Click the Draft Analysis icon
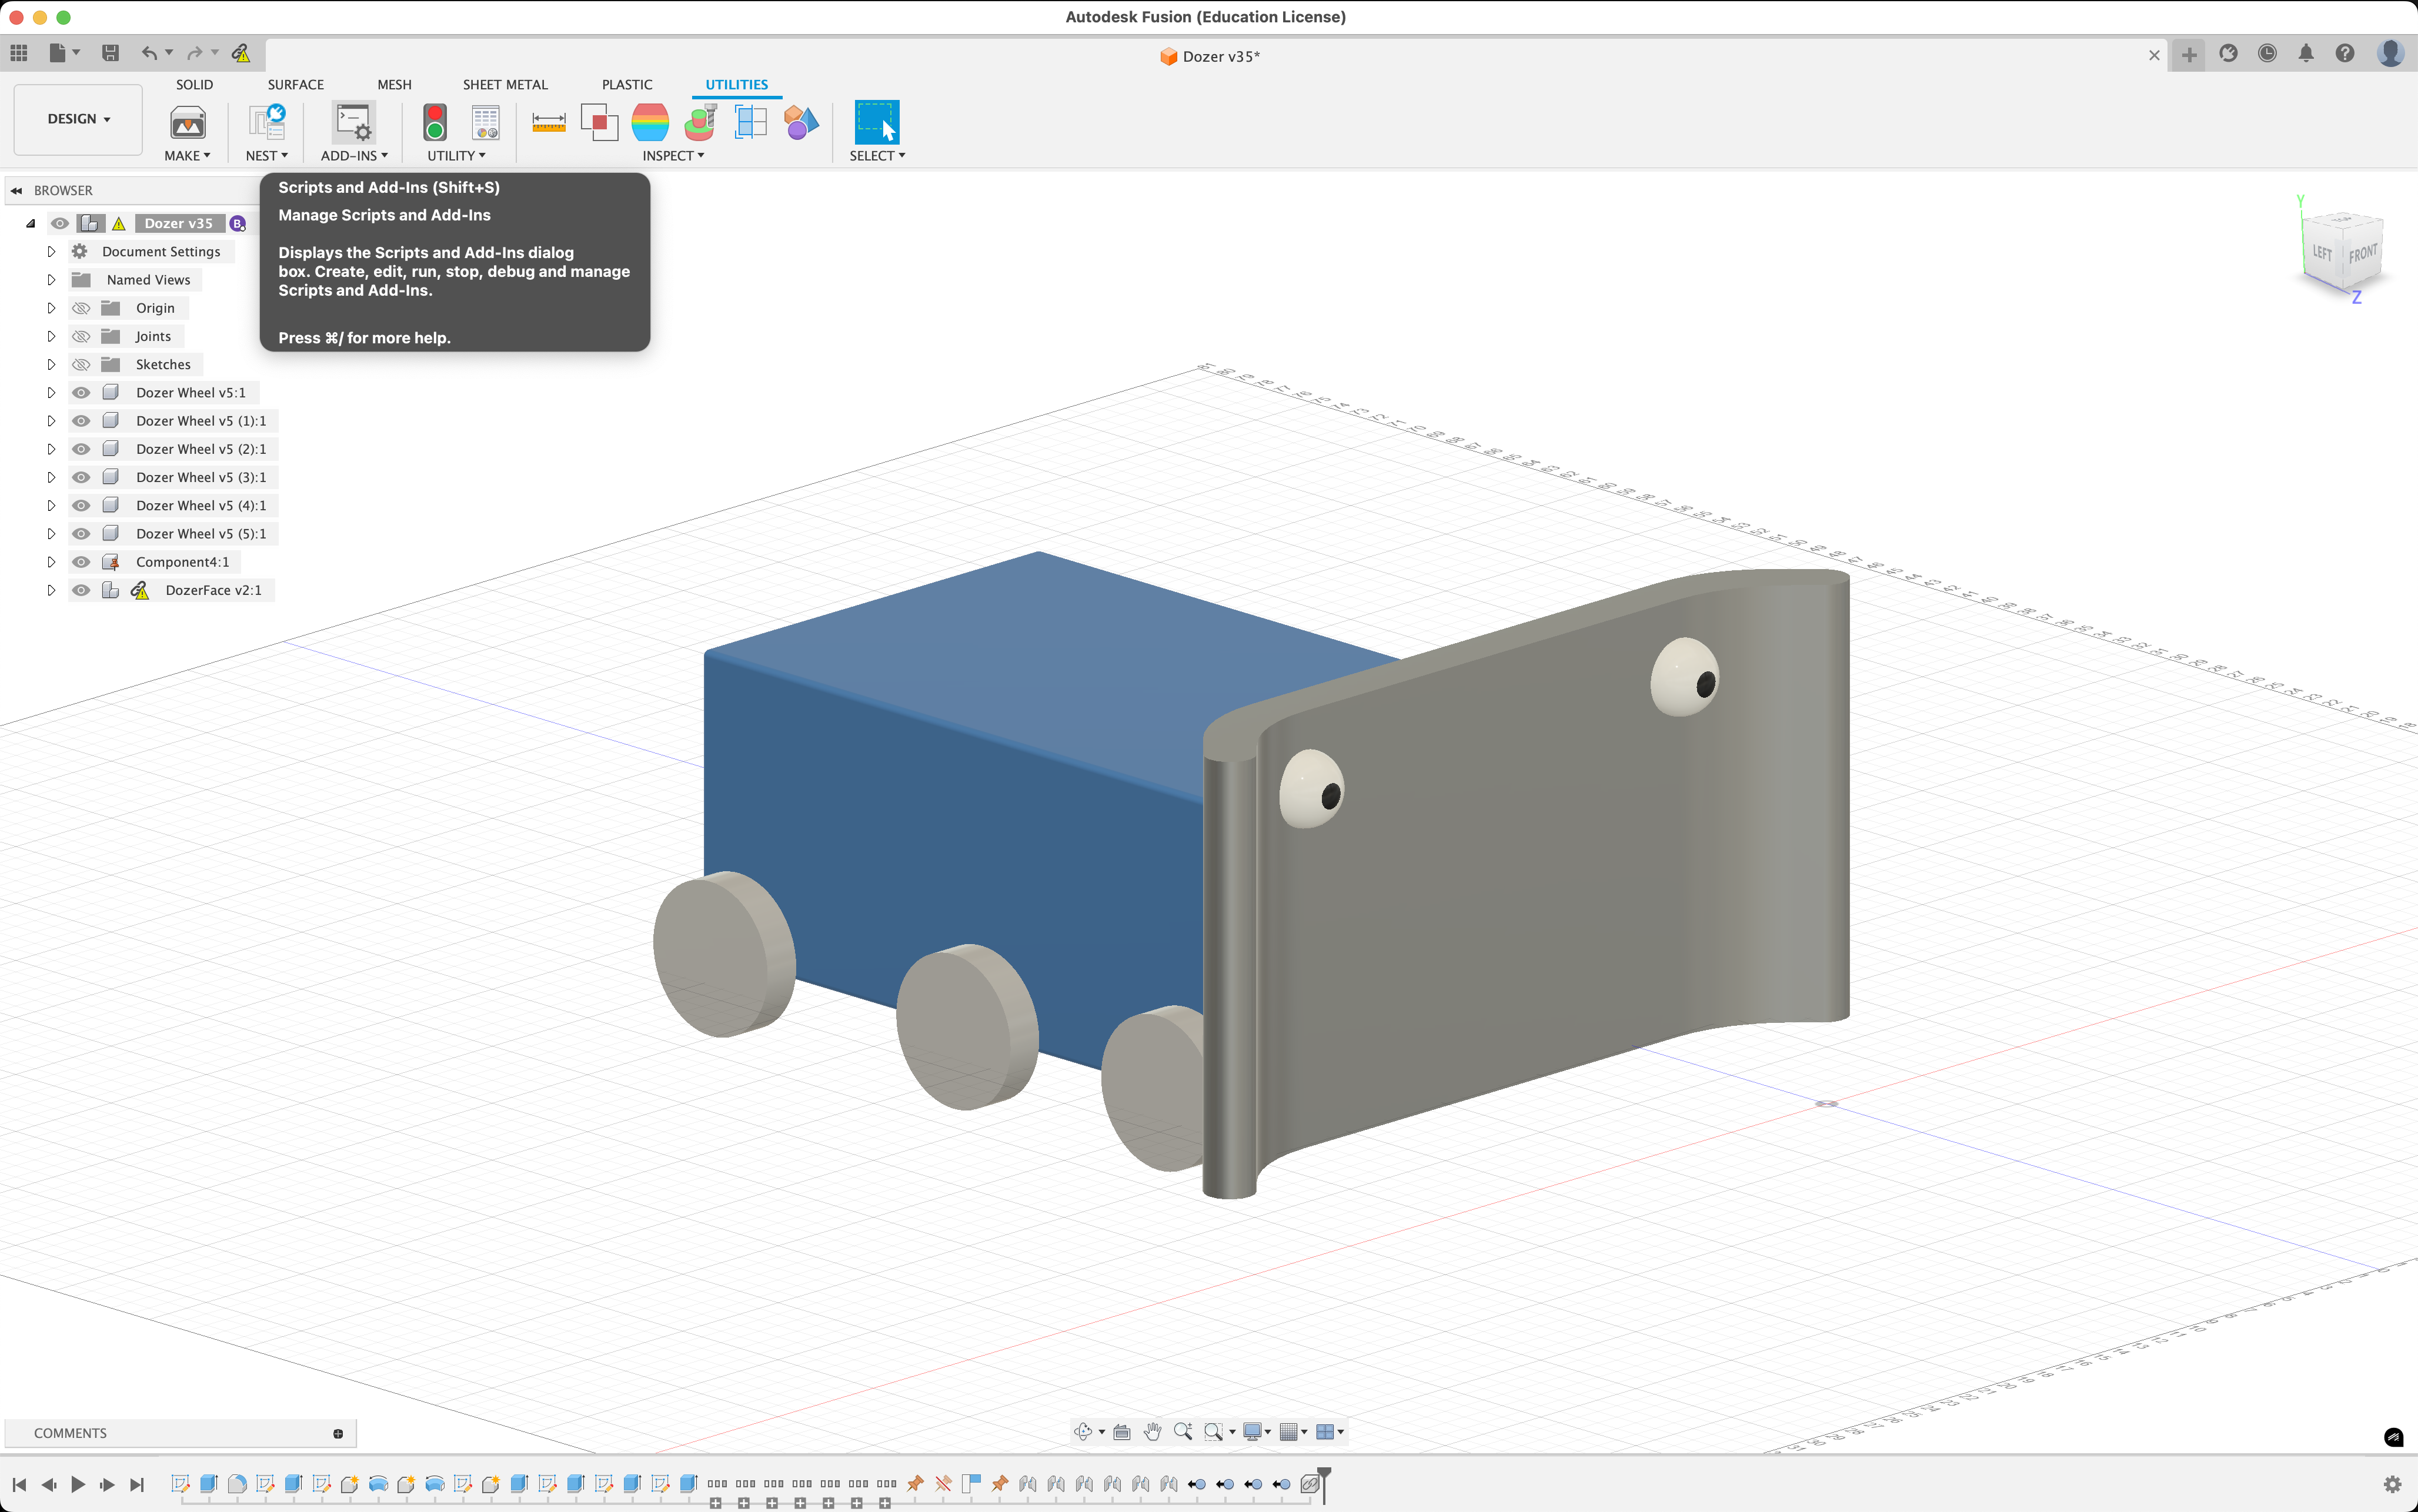This screenshot has width=2418, height=1512. pyautogui.click(x=700, y=123)
